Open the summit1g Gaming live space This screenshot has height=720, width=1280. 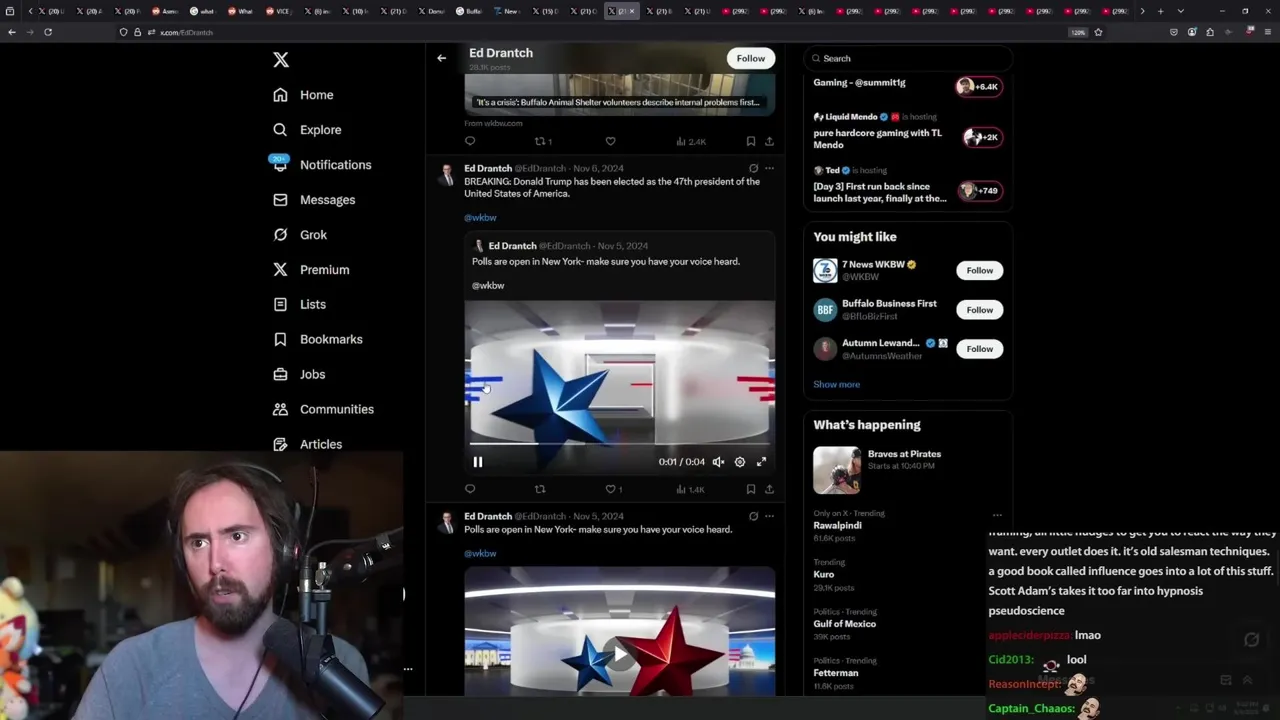pyautogui.click(x=908, y=86)
